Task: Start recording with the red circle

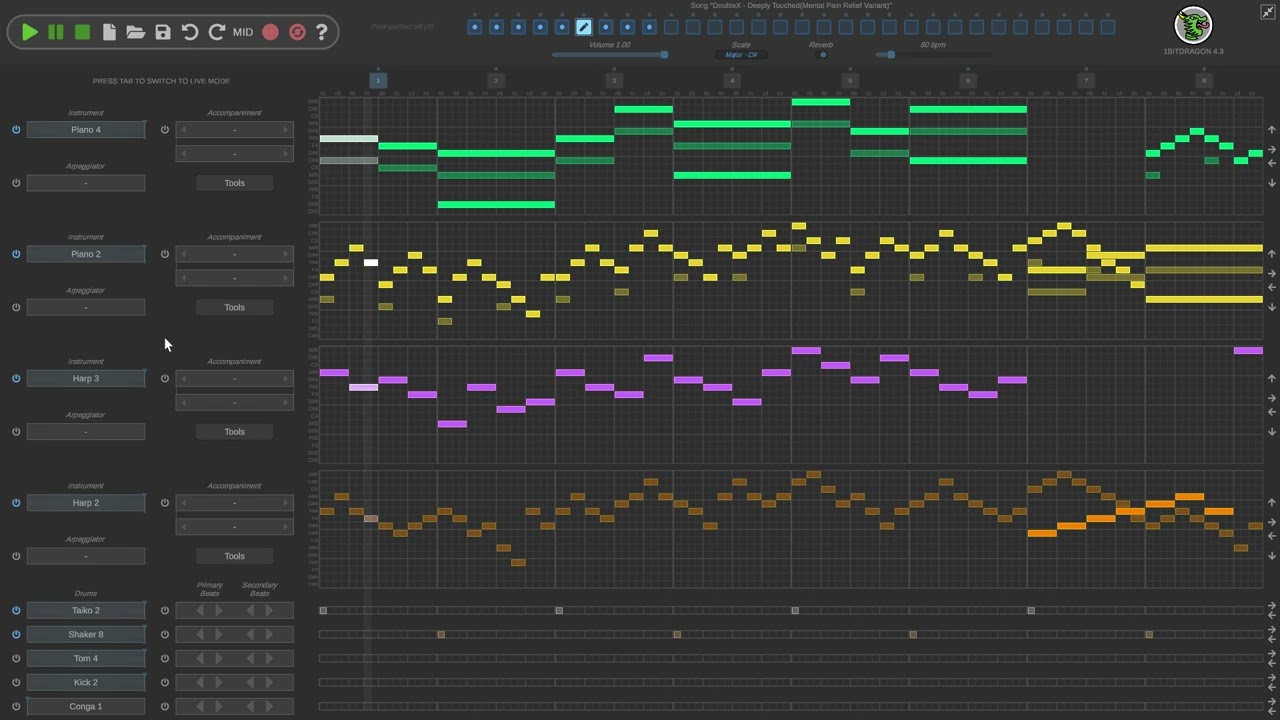Action: [x=270, y=32]
